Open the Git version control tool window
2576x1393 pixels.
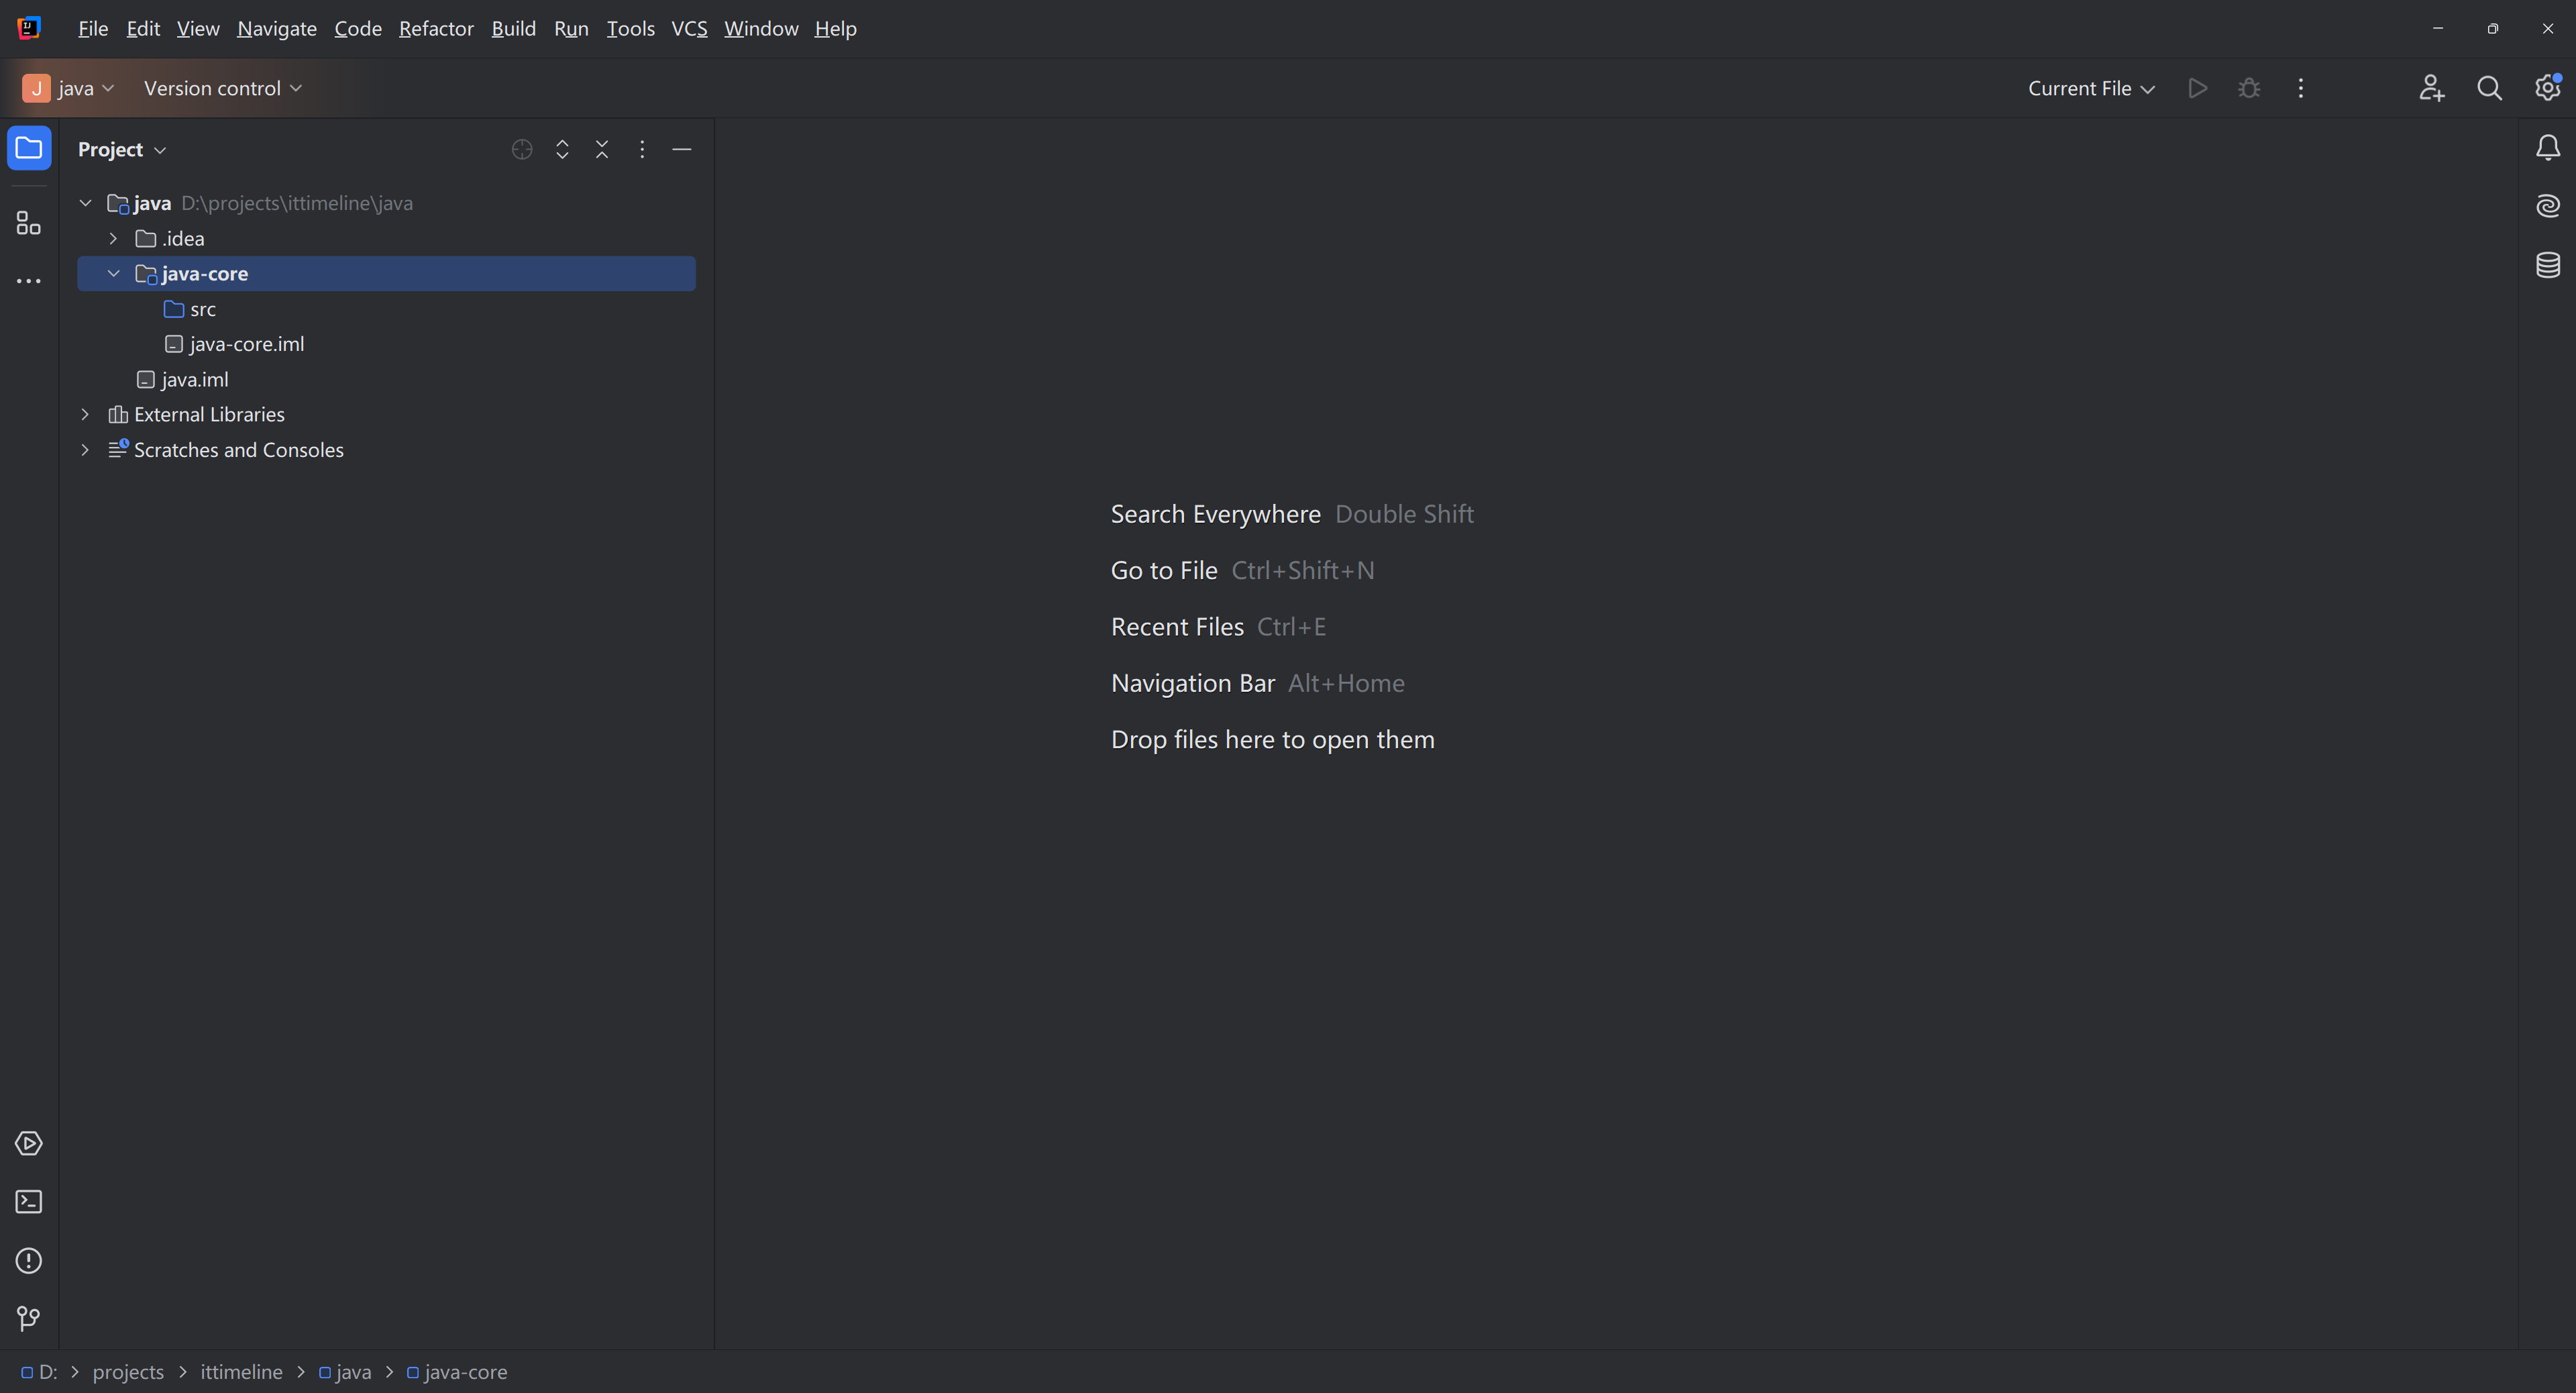pyautogui.click(x=29, y=1319)
